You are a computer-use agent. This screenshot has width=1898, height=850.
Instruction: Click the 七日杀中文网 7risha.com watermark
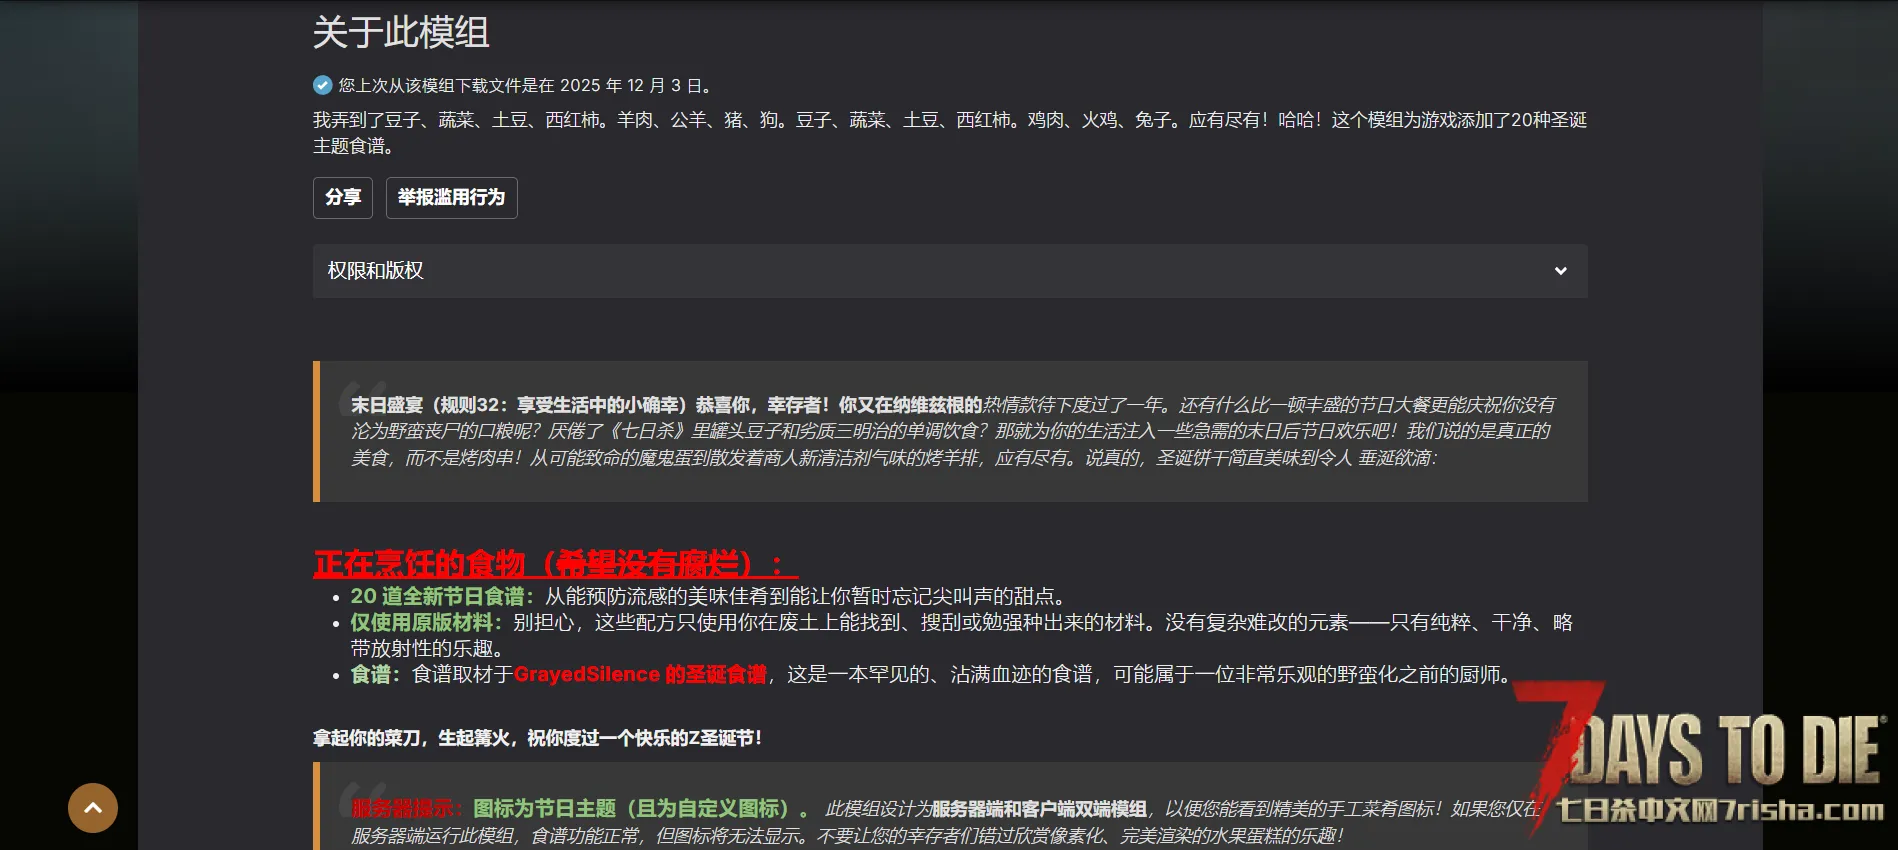(1719, 810)
